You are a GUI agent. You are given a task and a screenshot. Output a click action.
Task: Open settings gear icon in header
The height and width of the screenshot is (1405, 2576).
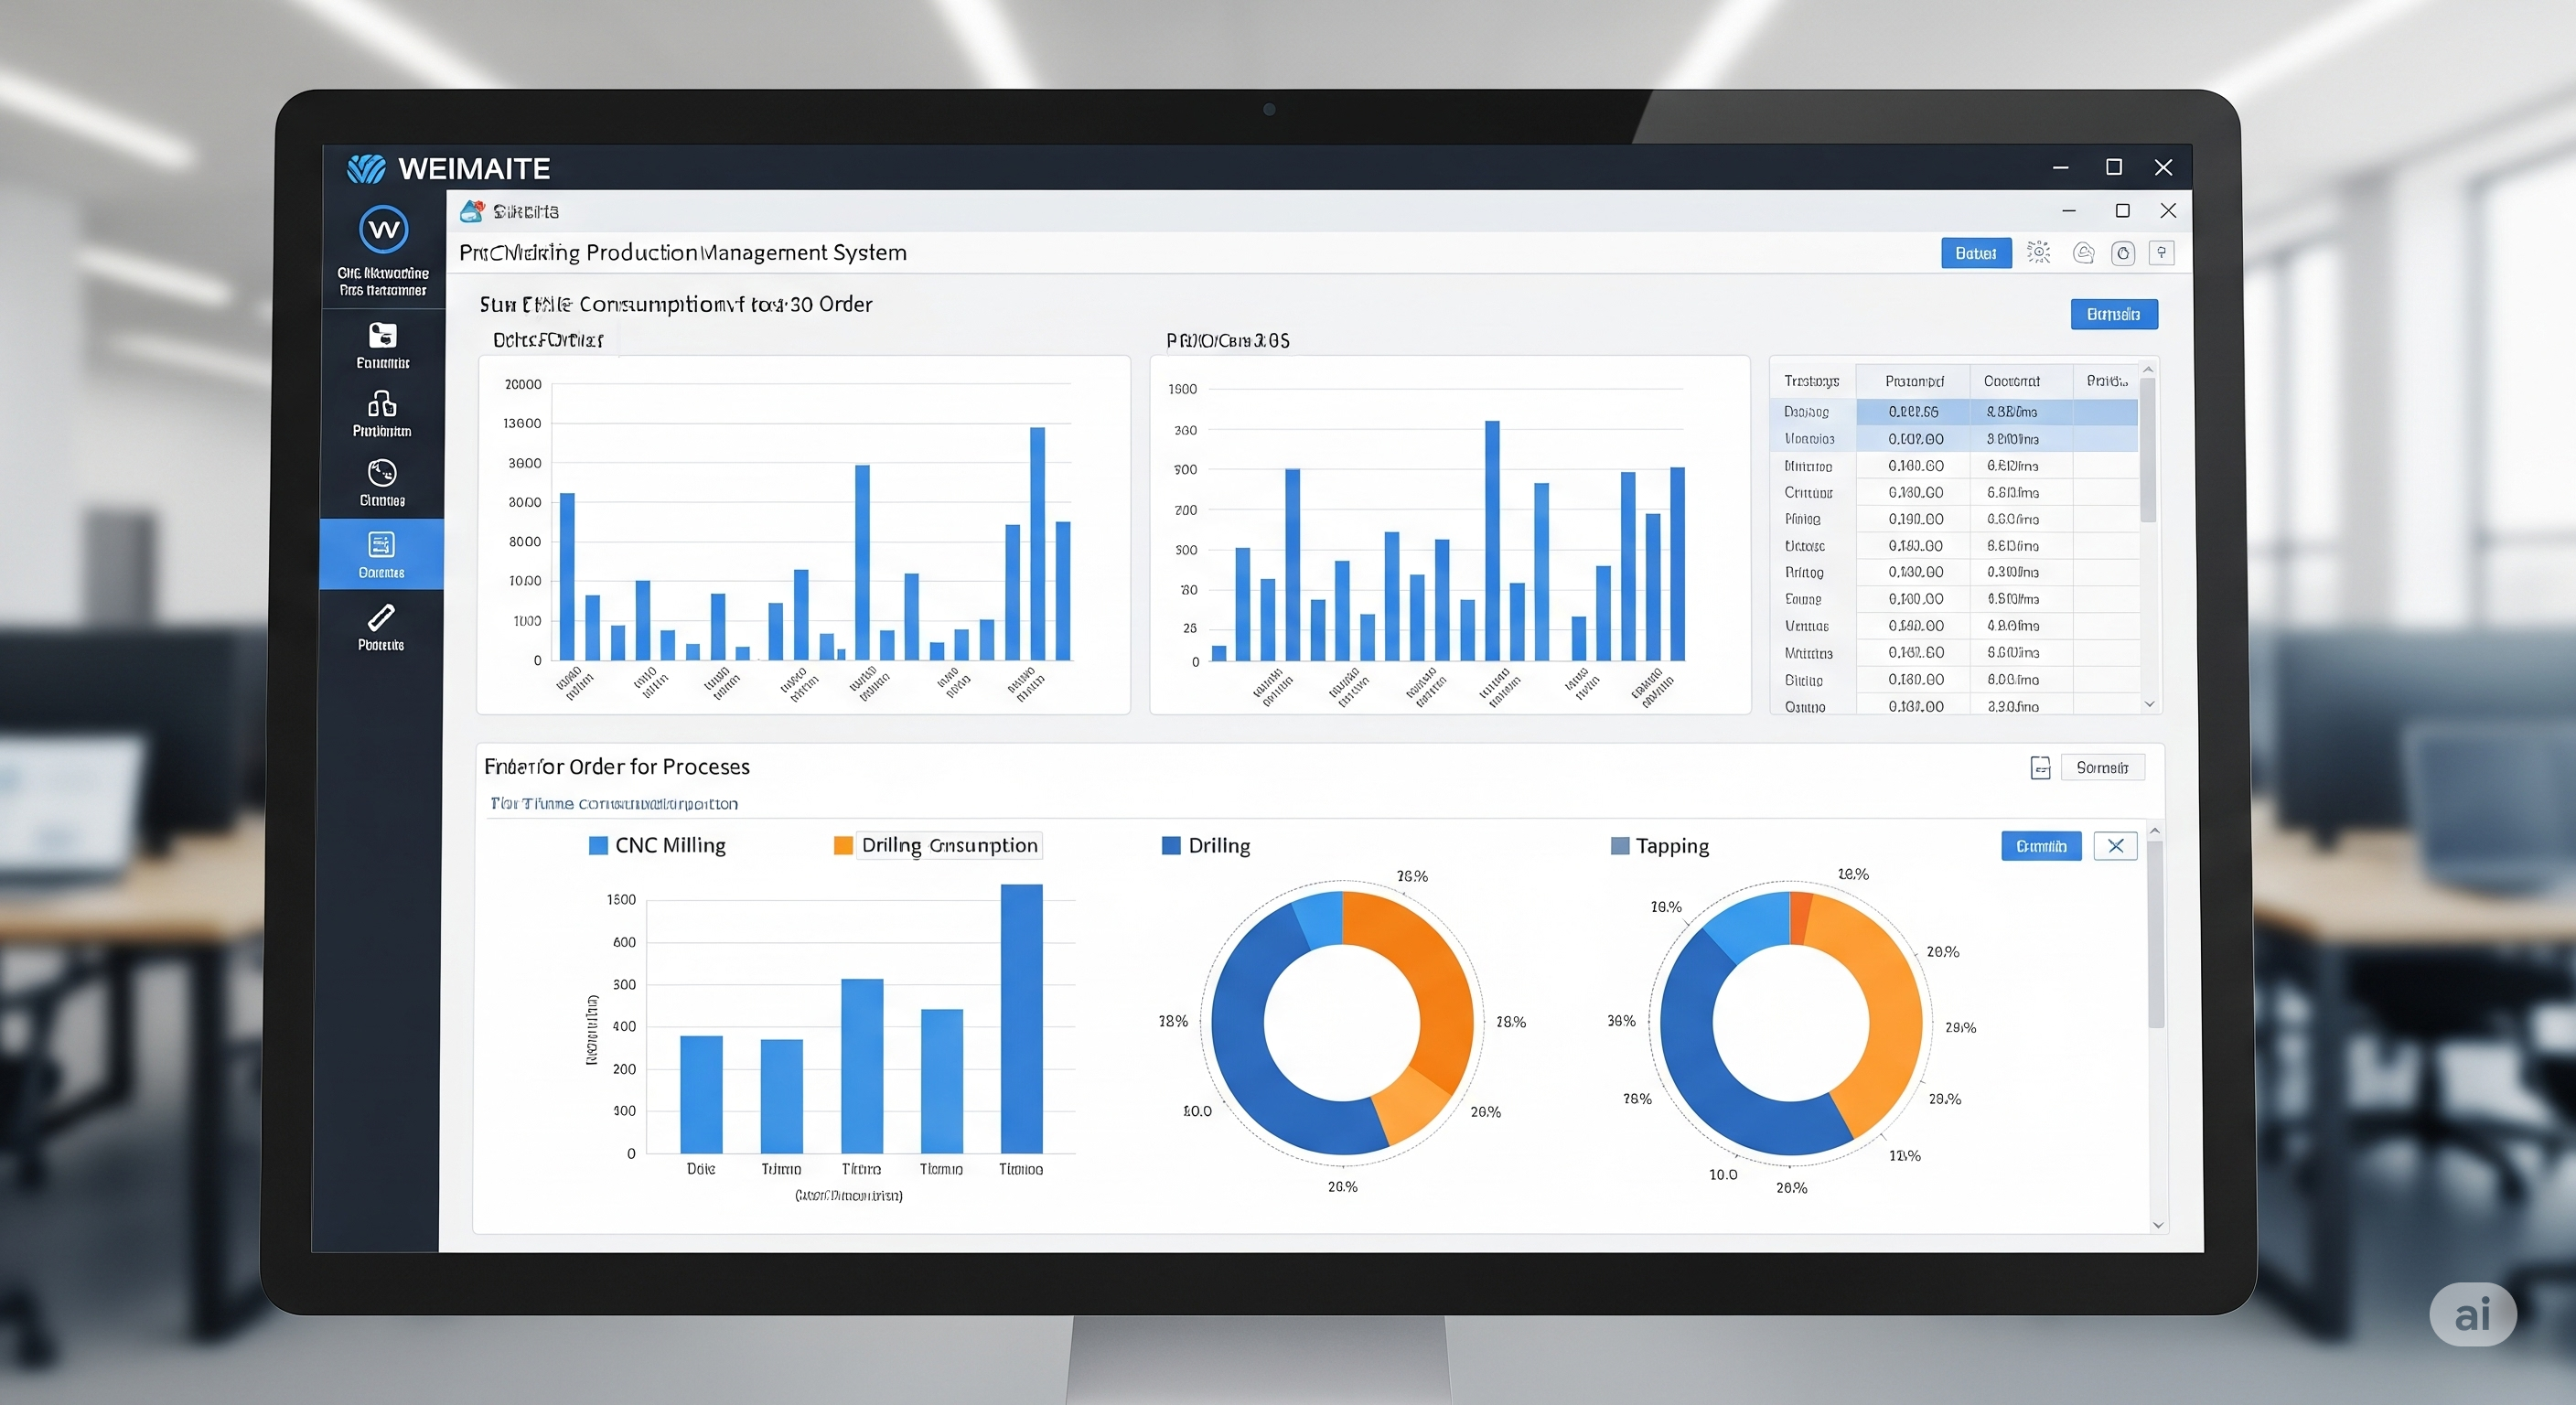point(2038,253)
